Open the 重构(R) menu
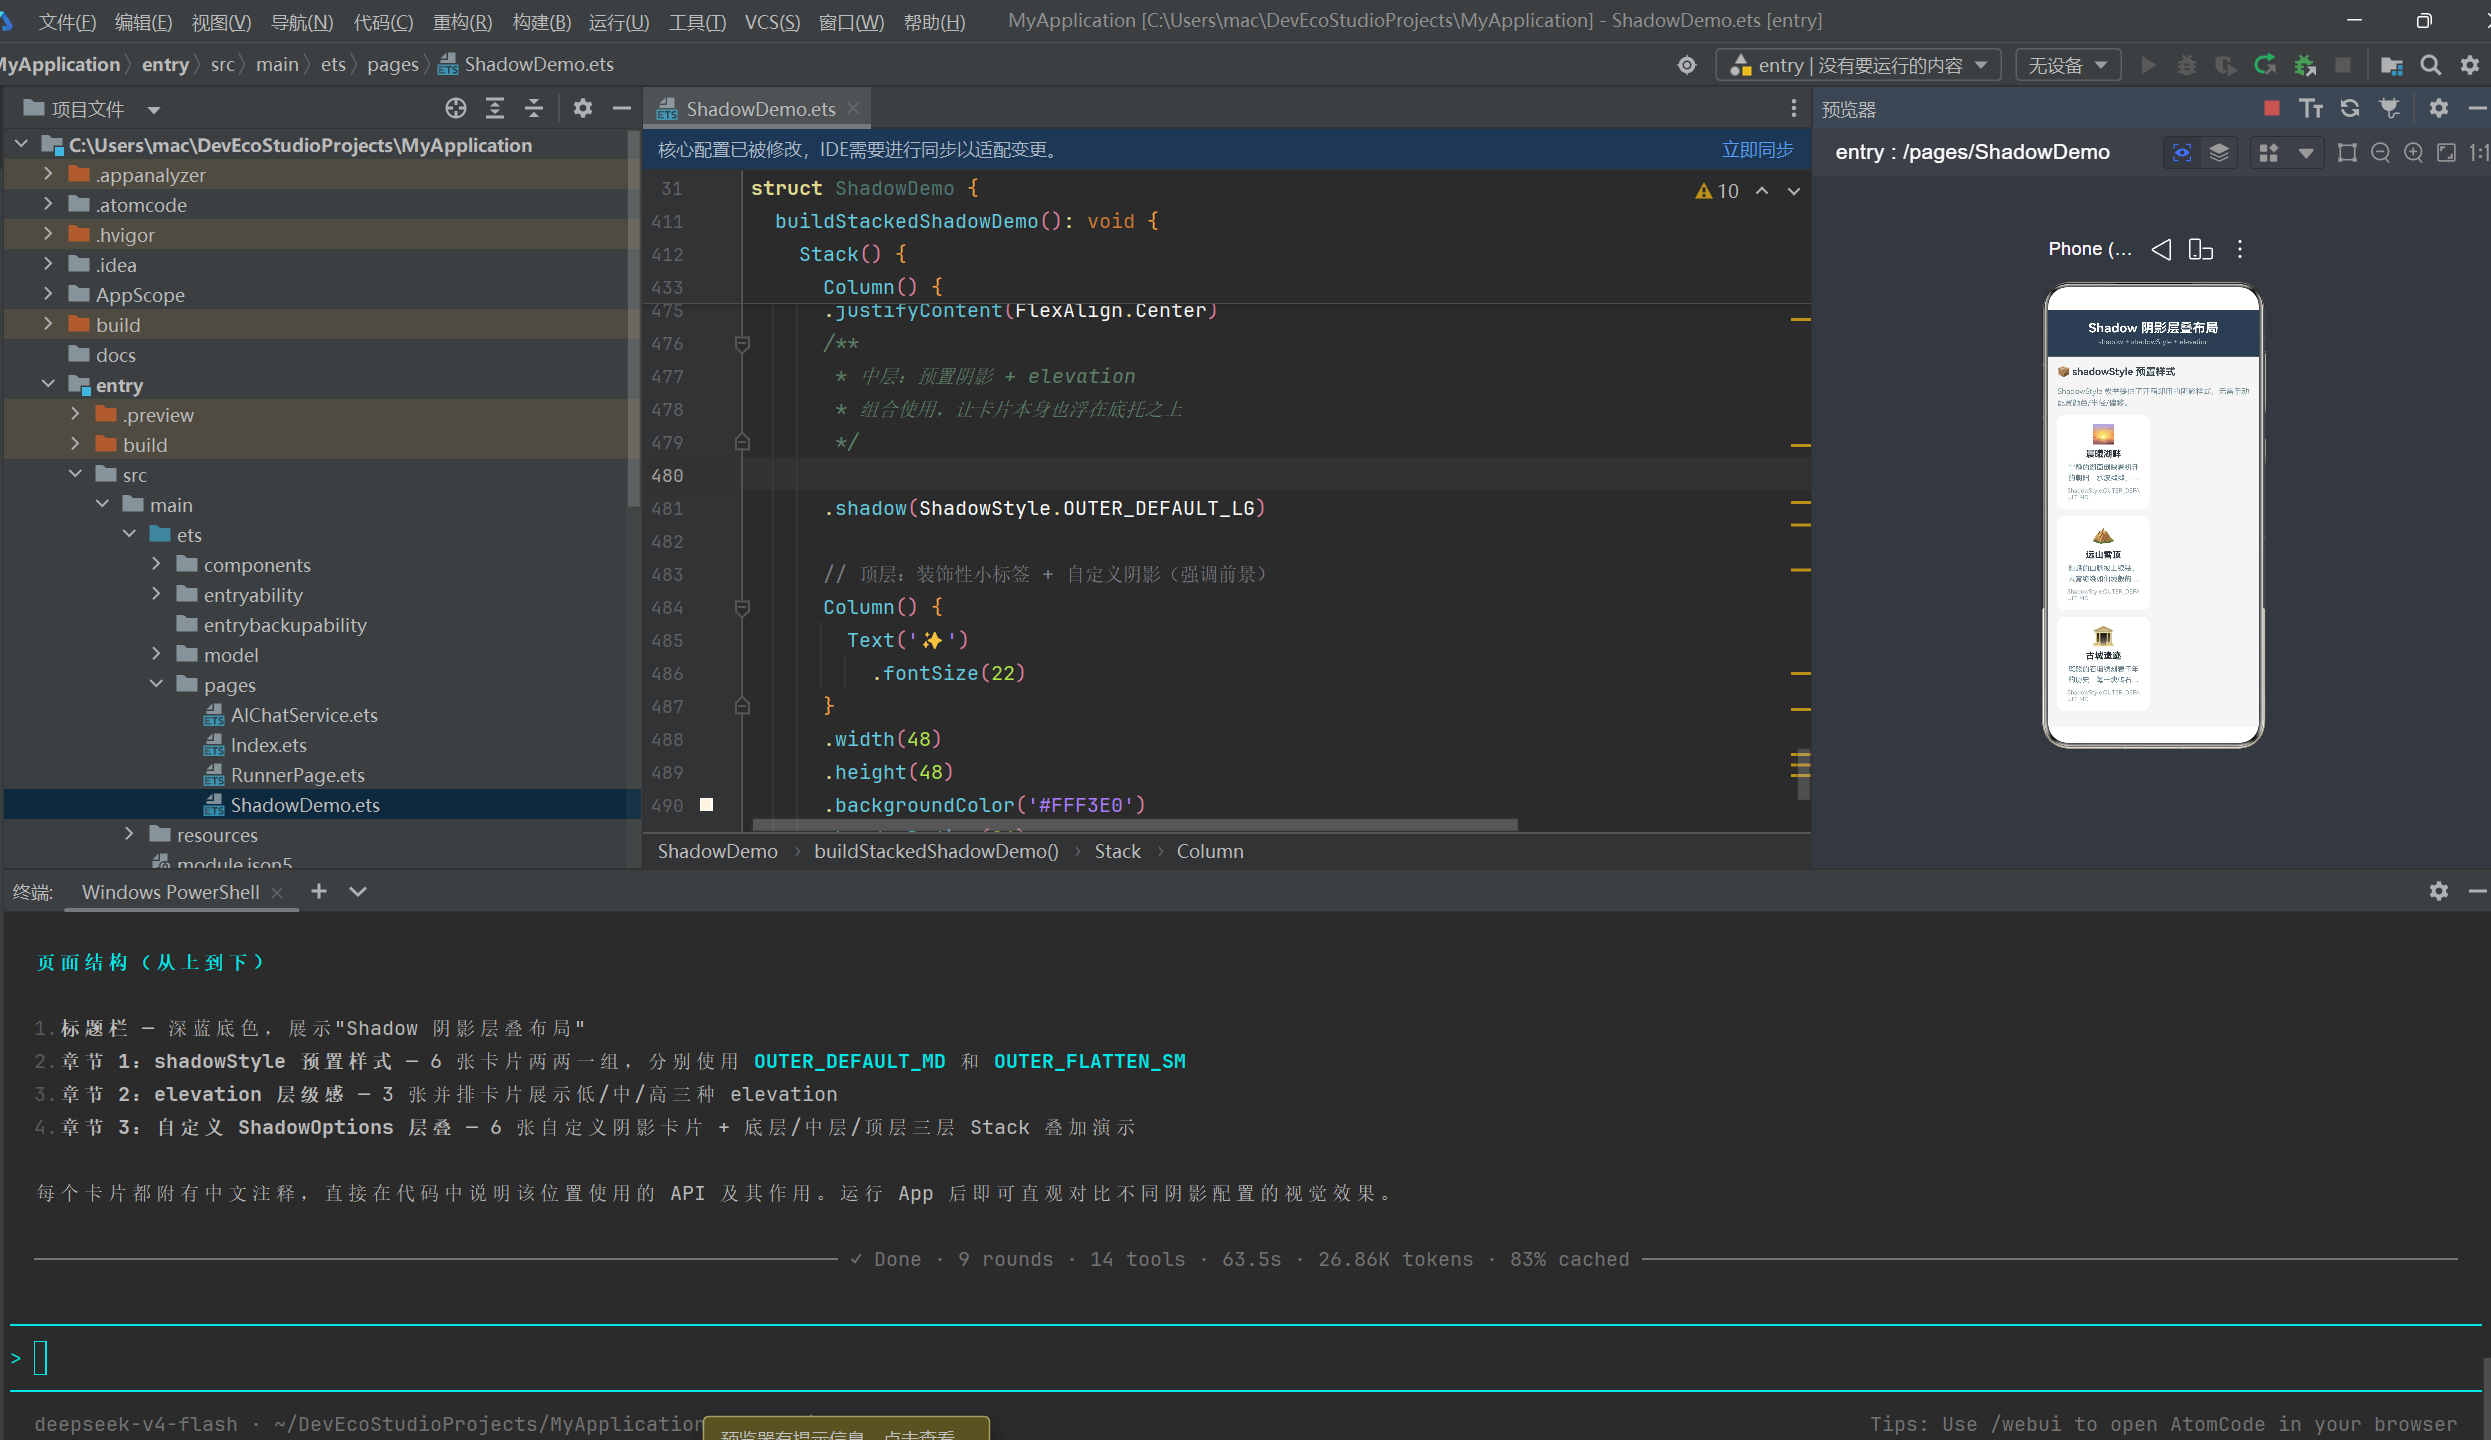This screenshot has width=2491, height=1440. 462,21
